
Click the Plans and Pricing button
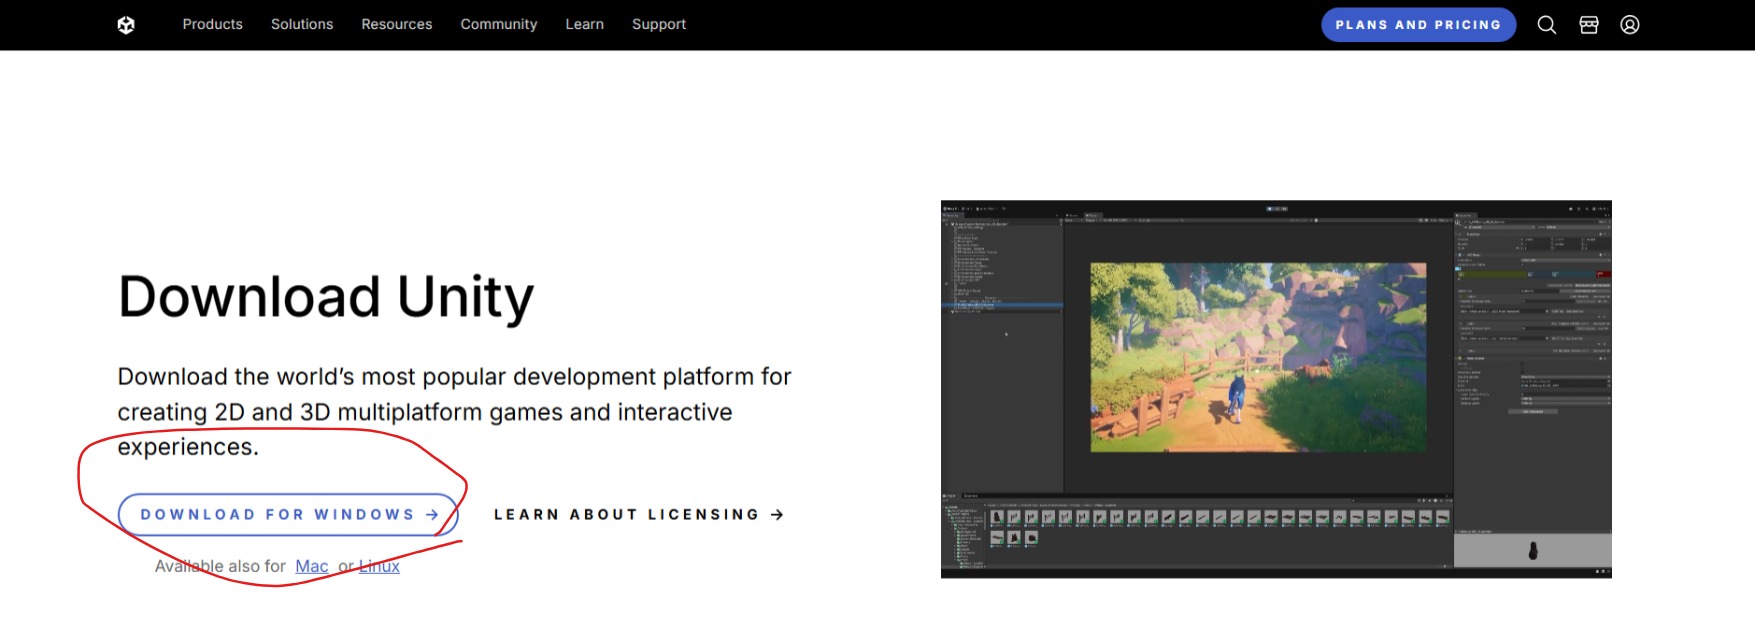1418,25
